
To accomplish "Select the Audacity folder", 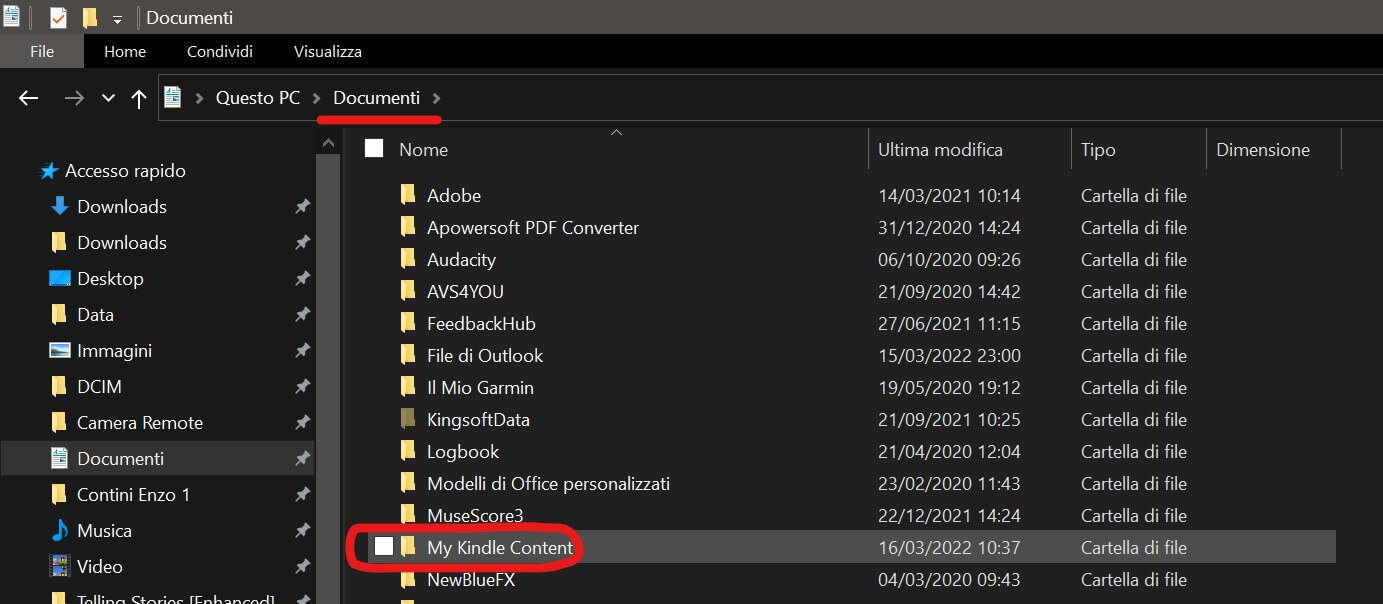I will [460, 260].
